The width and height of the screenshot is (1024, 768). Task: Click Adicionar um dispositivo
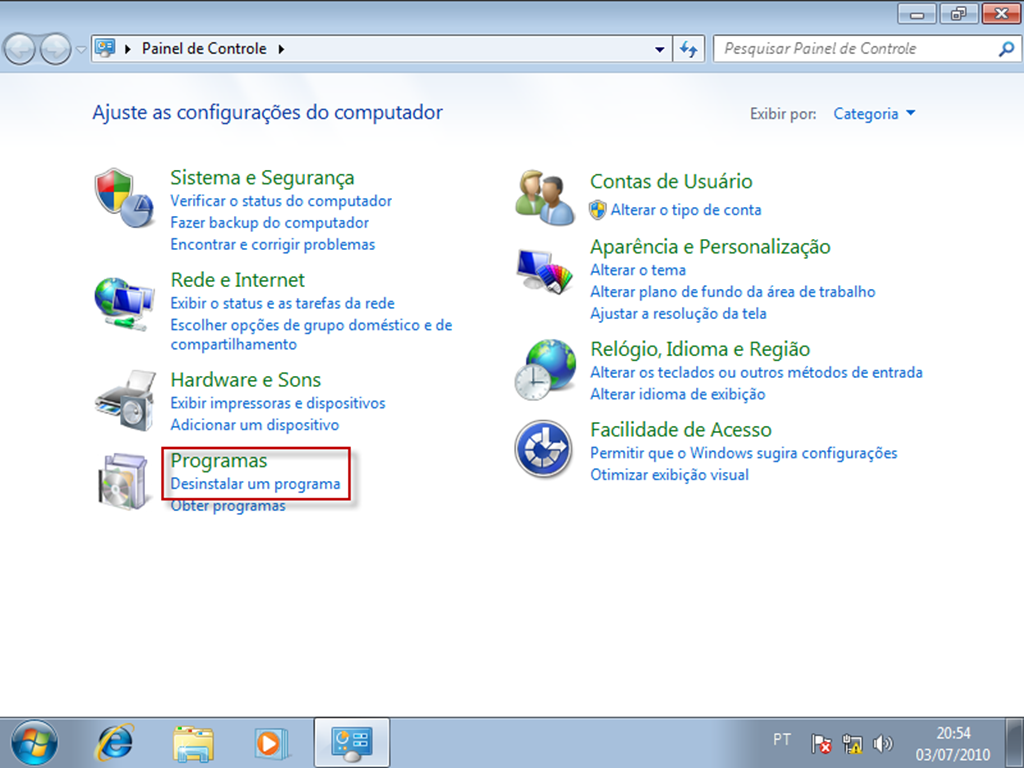[x=255, y=424]
